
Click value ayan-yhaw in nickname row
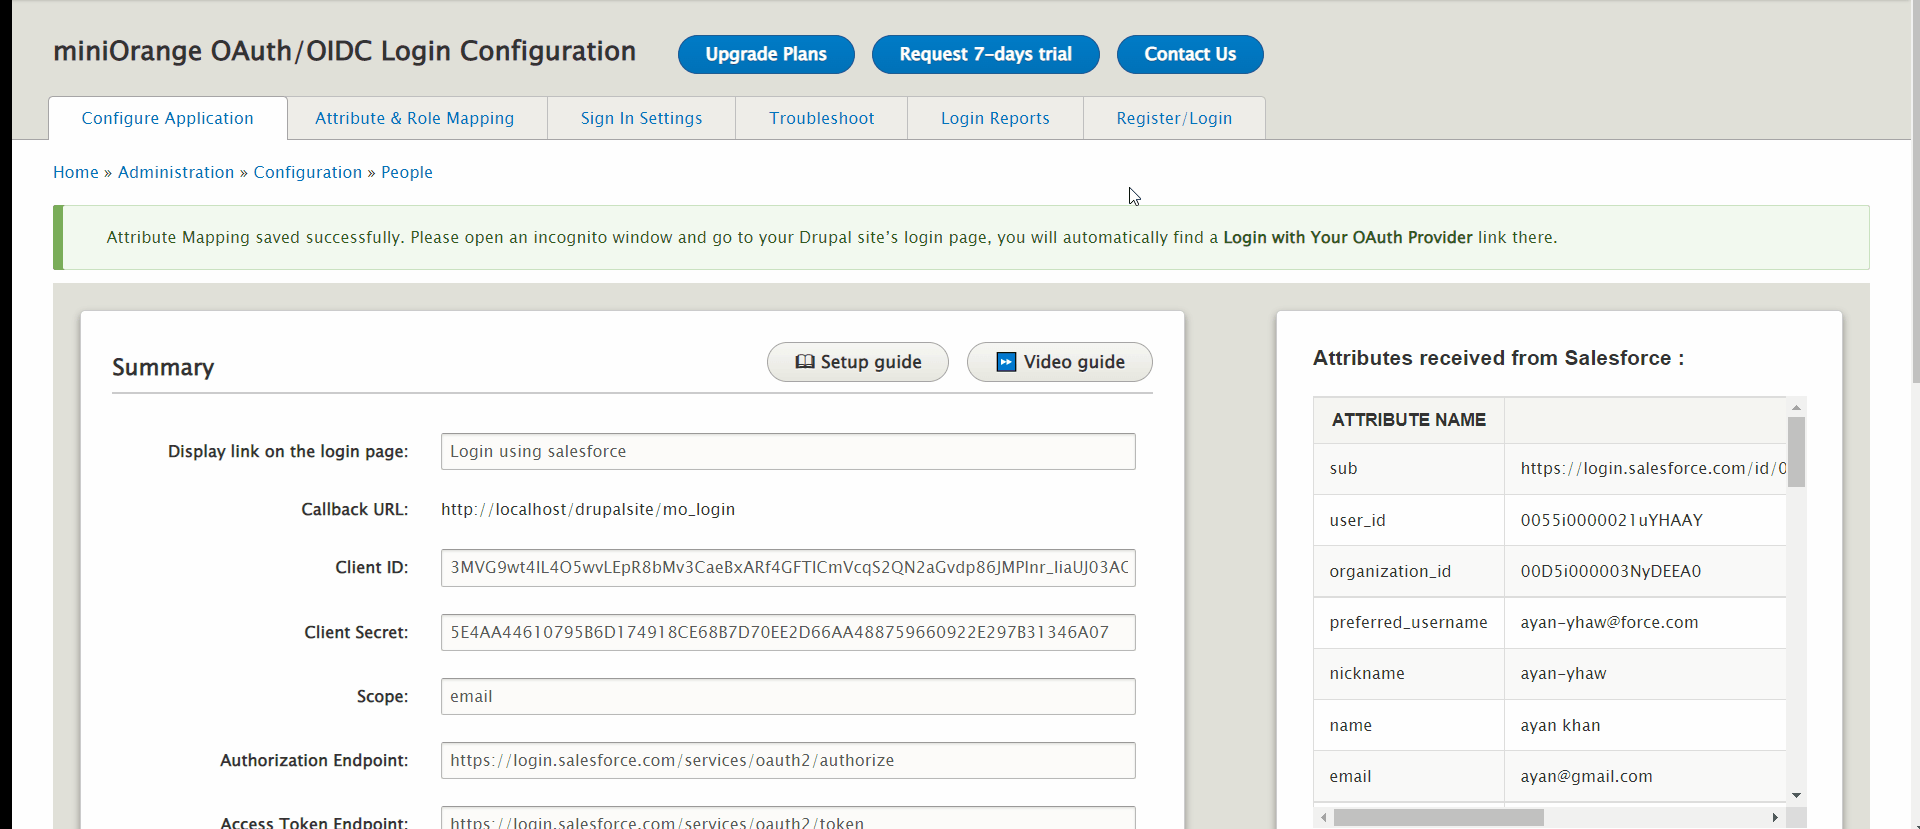pyautogui.click(x=1563, y=673)
